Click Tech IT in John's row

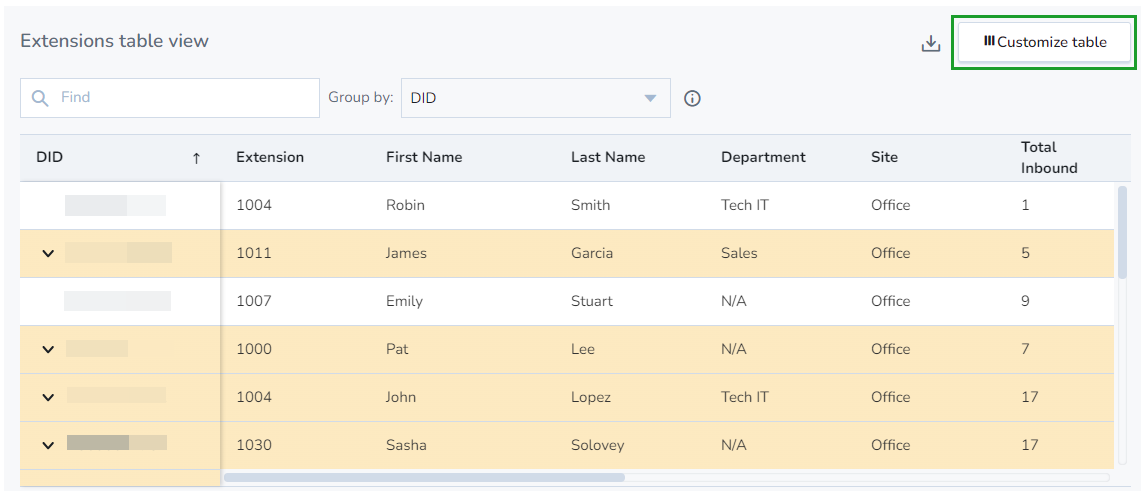[745, 397]
